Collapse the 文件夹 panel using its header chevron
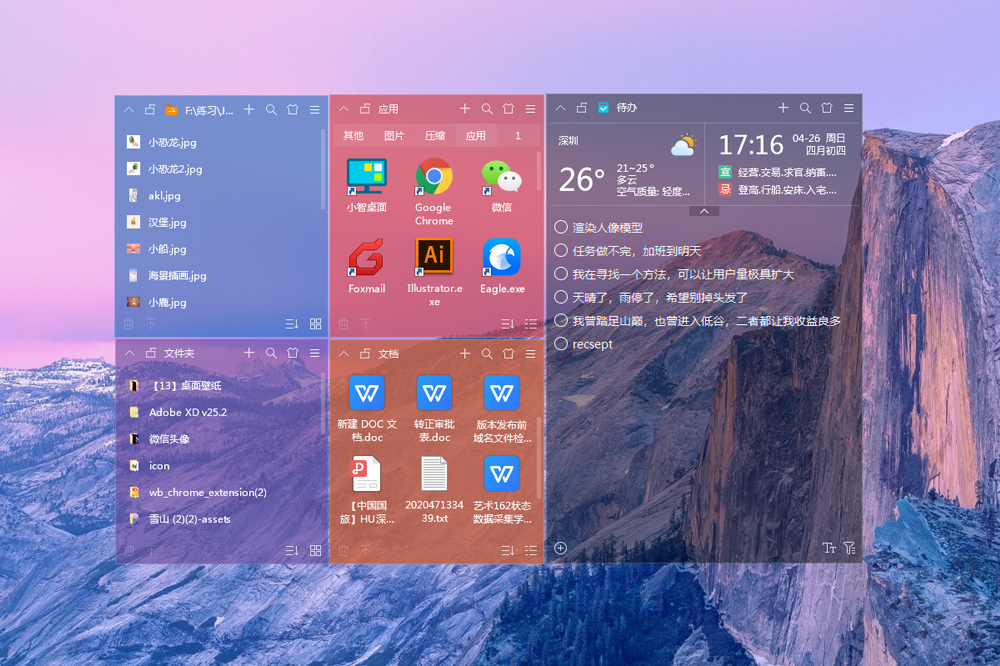 pyautogui.click(x=130, y=353)
